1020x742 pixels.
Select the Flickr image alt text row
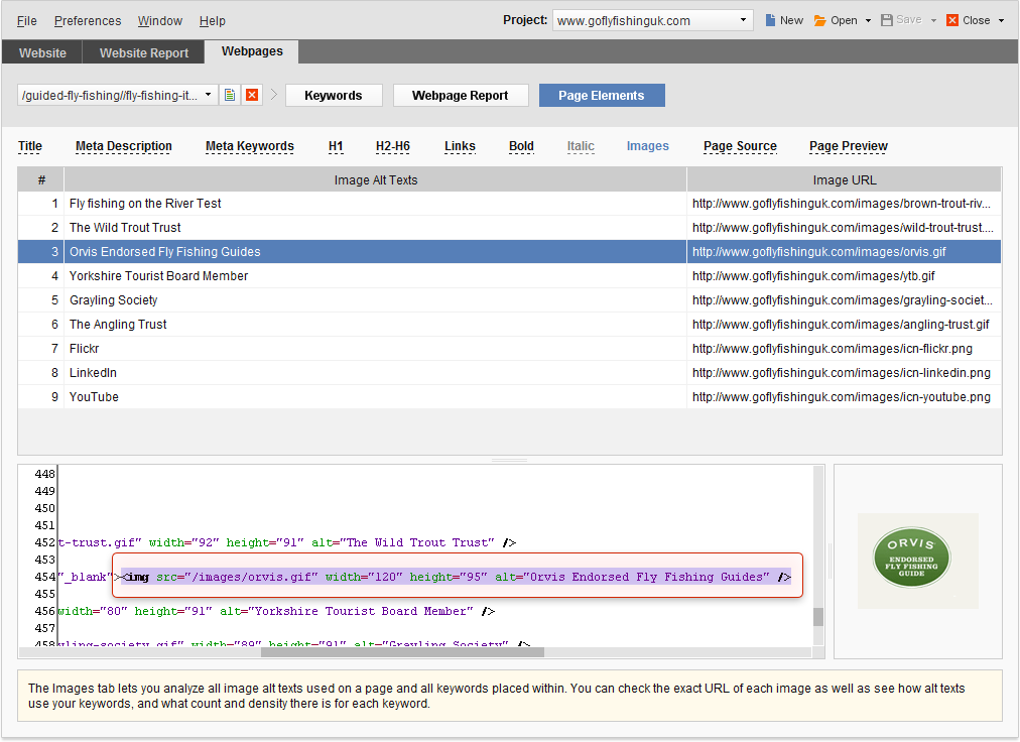[x=300, y=348]
